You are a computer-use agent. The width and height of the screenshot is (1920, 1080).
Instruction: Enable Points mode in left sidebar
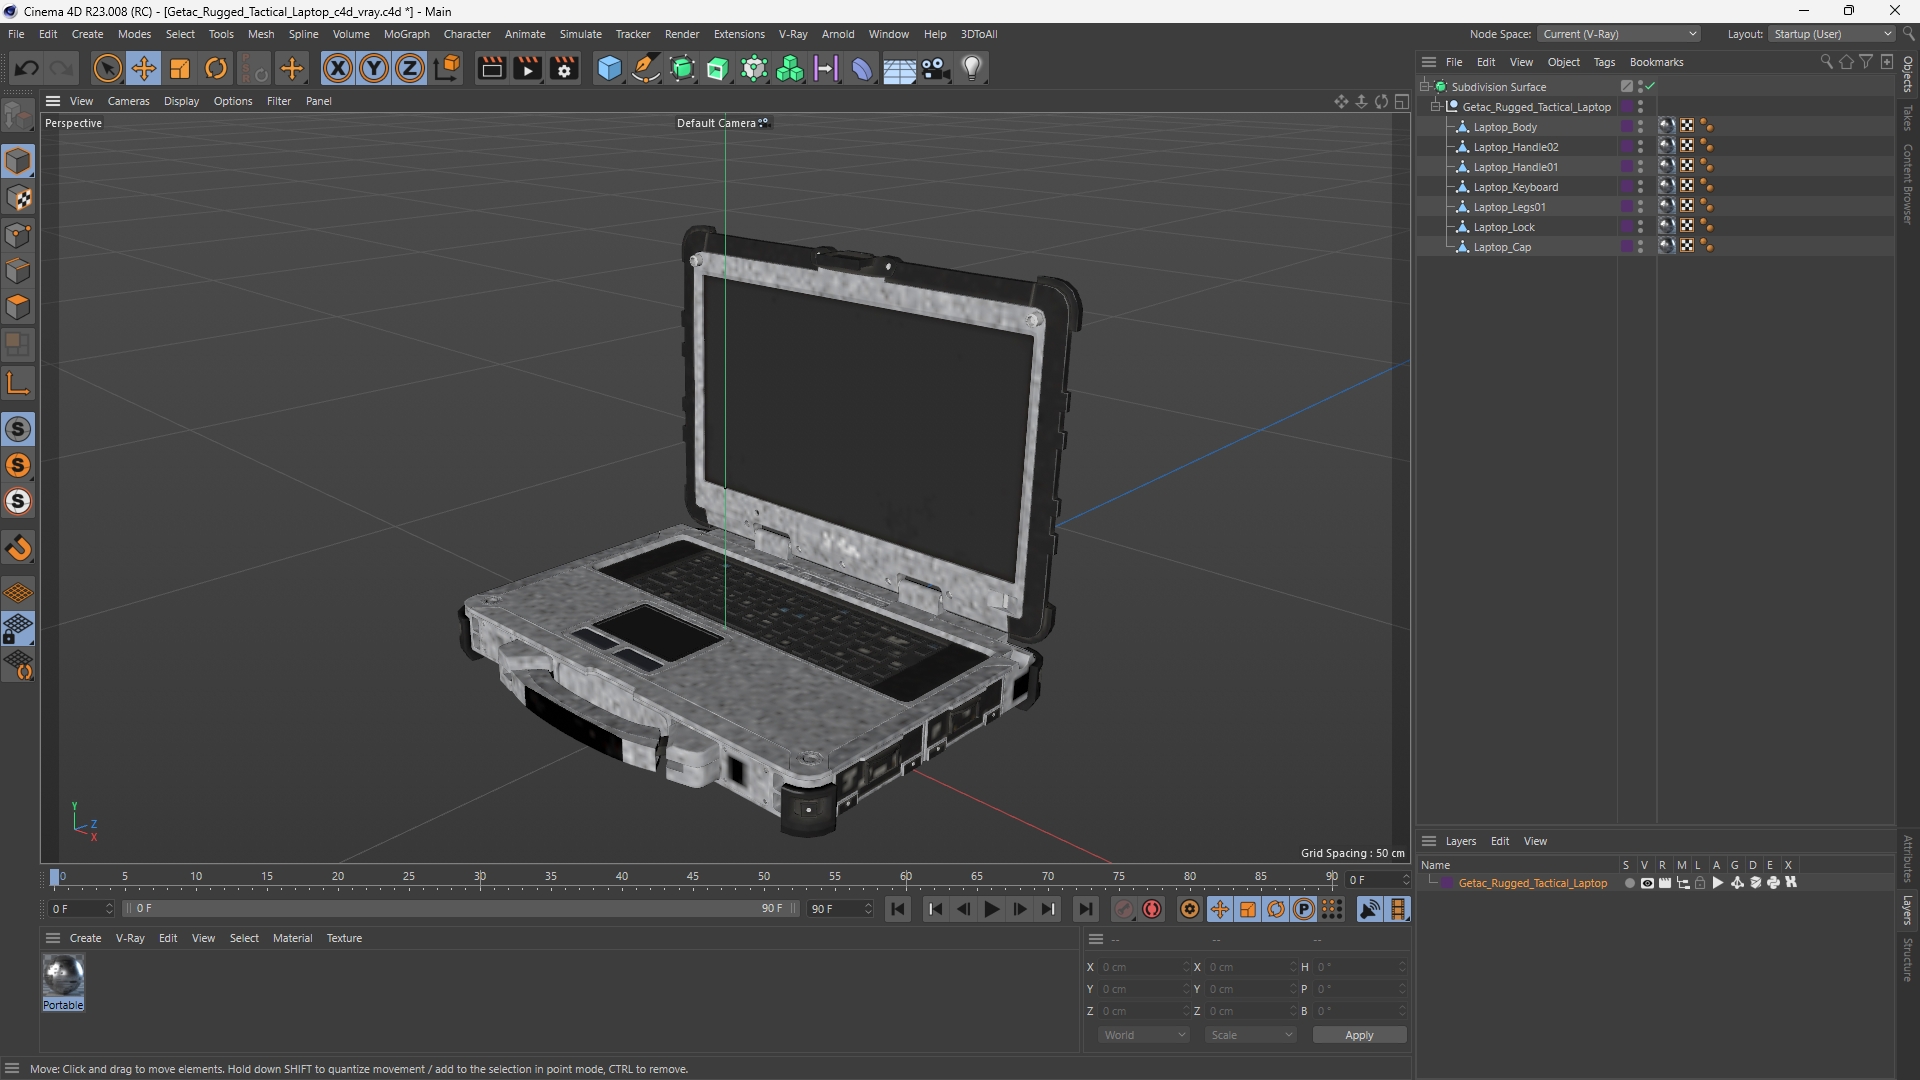coord(18,235)
